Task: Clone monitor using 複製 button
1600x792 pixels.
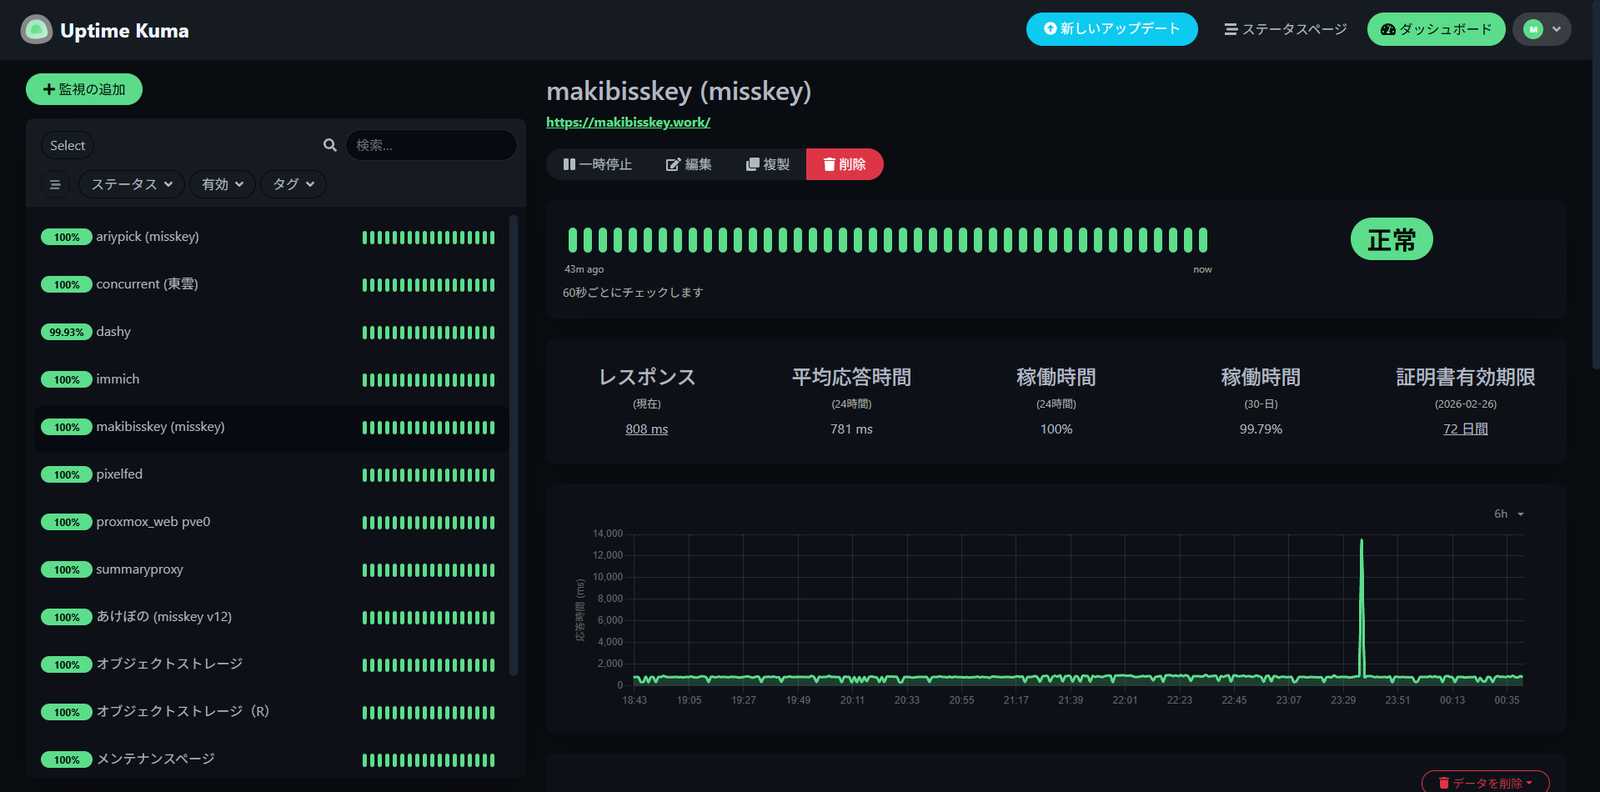Action: coord(768,165)
